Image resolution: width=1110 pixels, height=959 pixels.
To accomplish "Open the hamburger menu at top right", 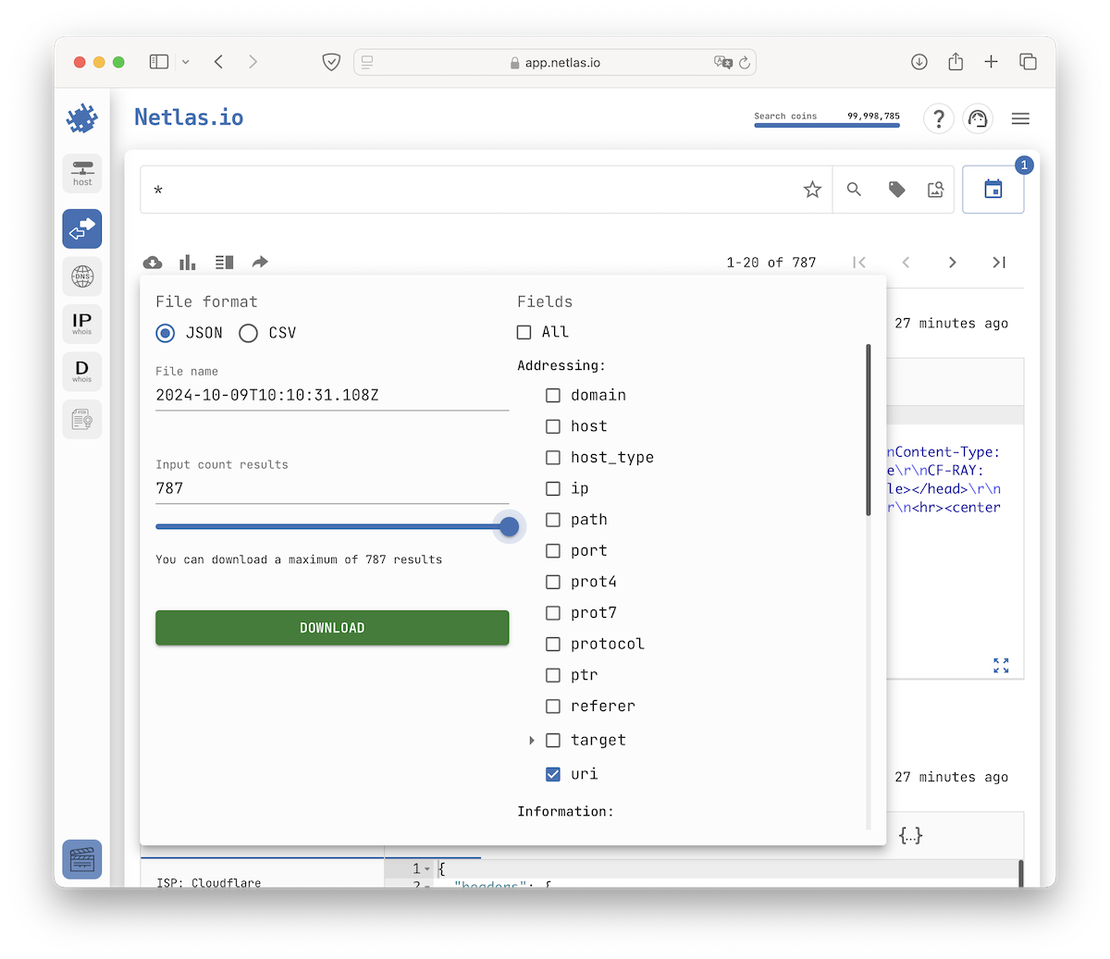I will coord(1020,118).
